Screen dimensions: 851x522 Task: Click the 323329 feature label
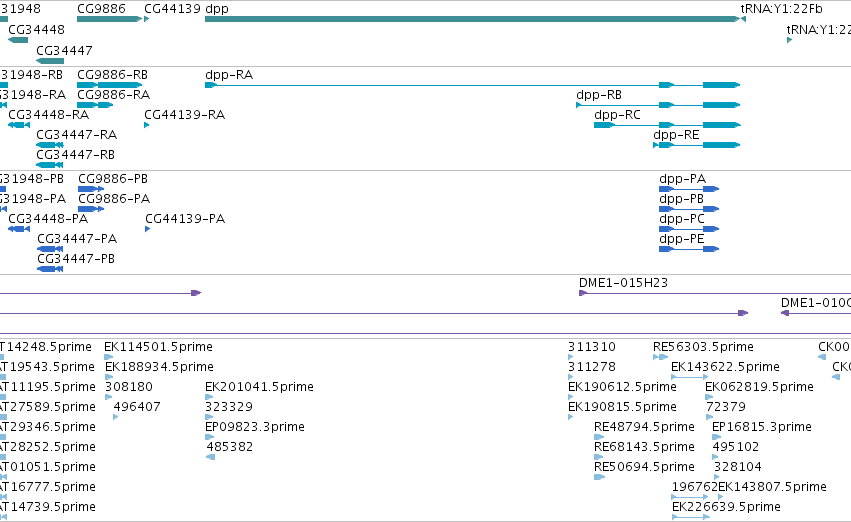tap(229, 407)
